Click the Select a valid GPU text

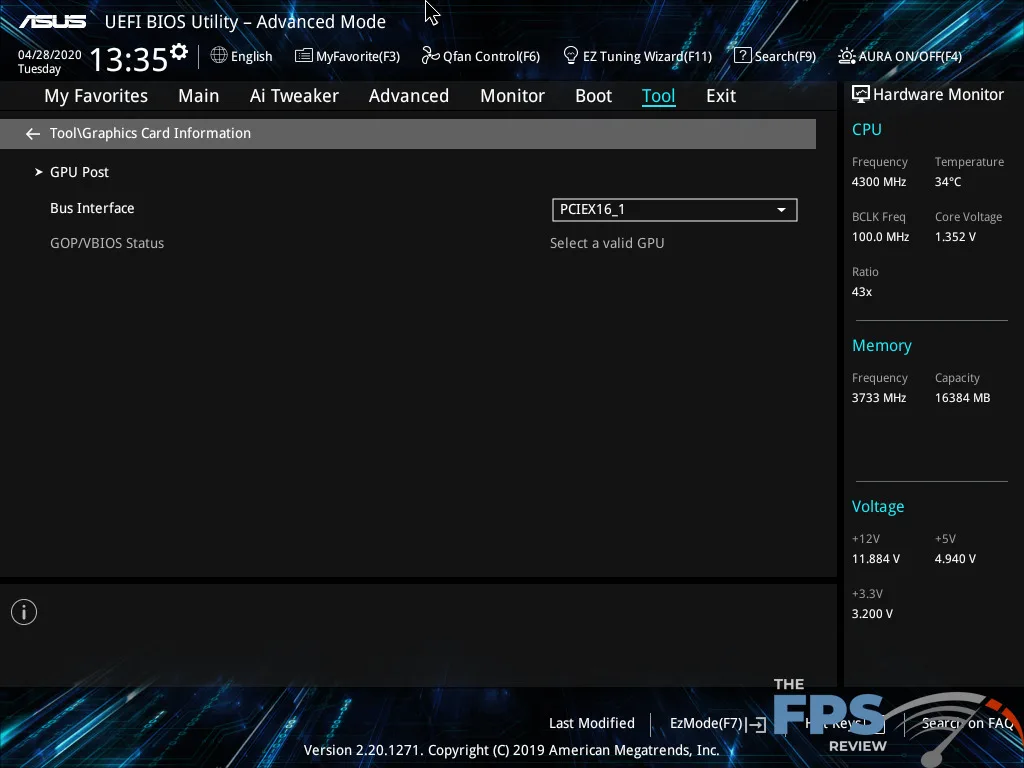coord(607,243)
